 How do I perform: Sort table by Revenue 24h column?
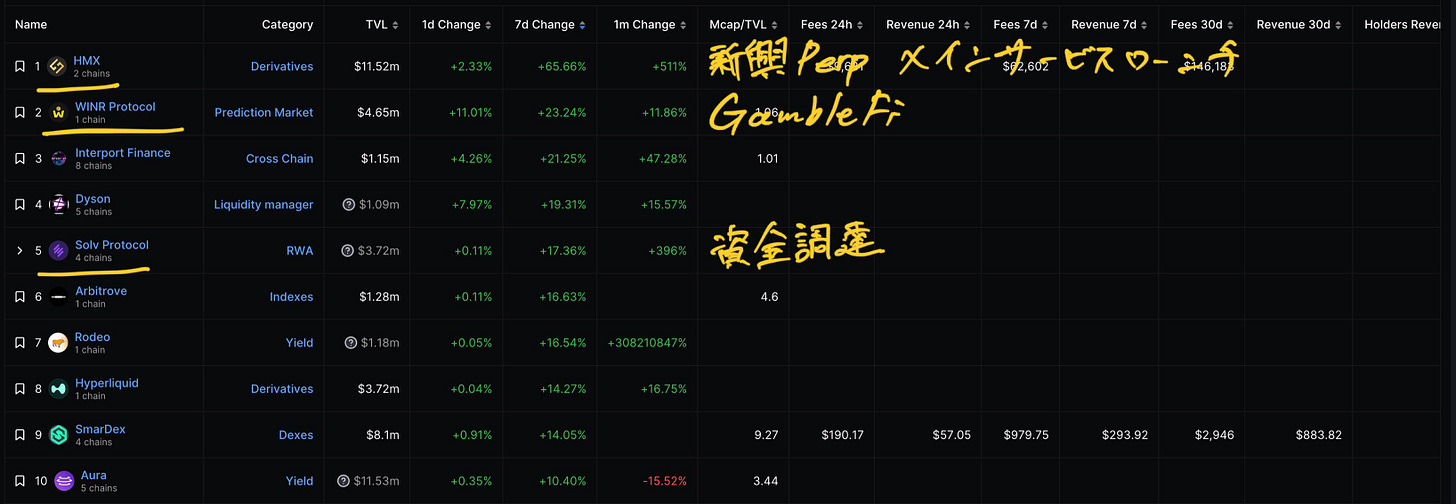(x=929, y=25)
